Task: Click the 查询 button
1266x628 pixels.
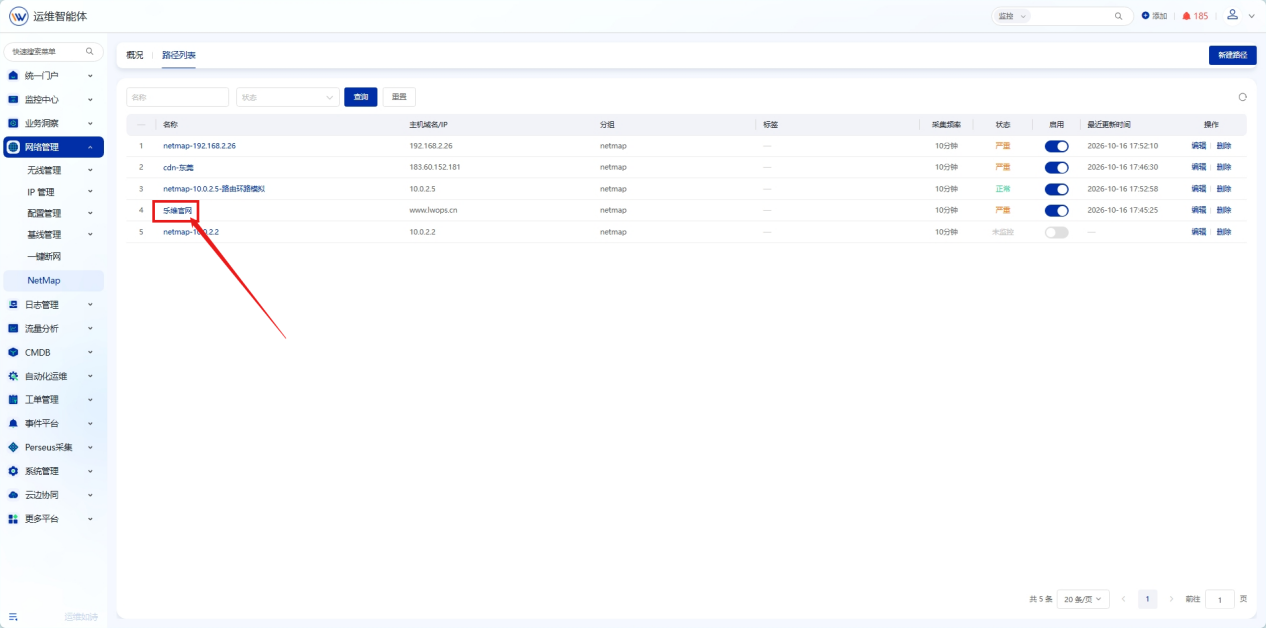Action: (361, 97)
